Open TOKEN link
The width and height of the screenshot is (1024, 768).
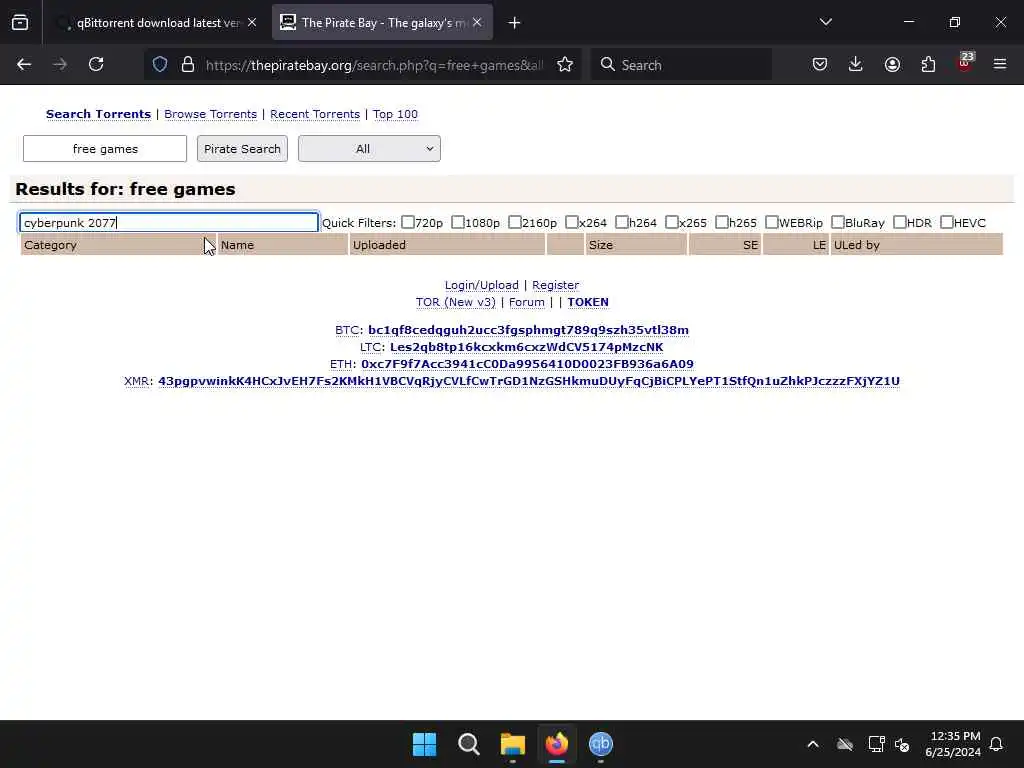(x=588, y=302)
